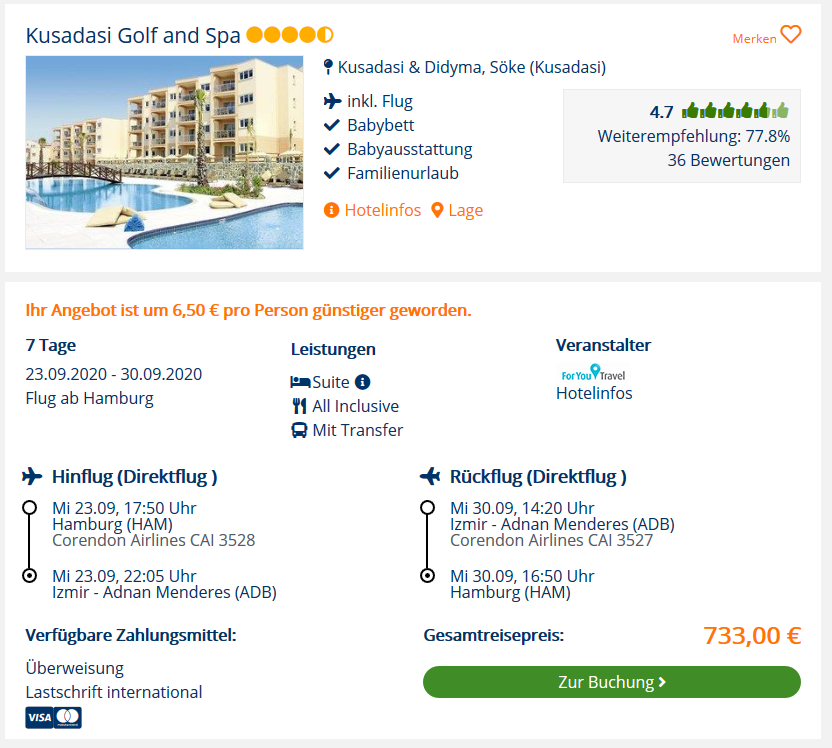Click the Zur Buchung button
This screenshot has height=748, width=832.
611,682
